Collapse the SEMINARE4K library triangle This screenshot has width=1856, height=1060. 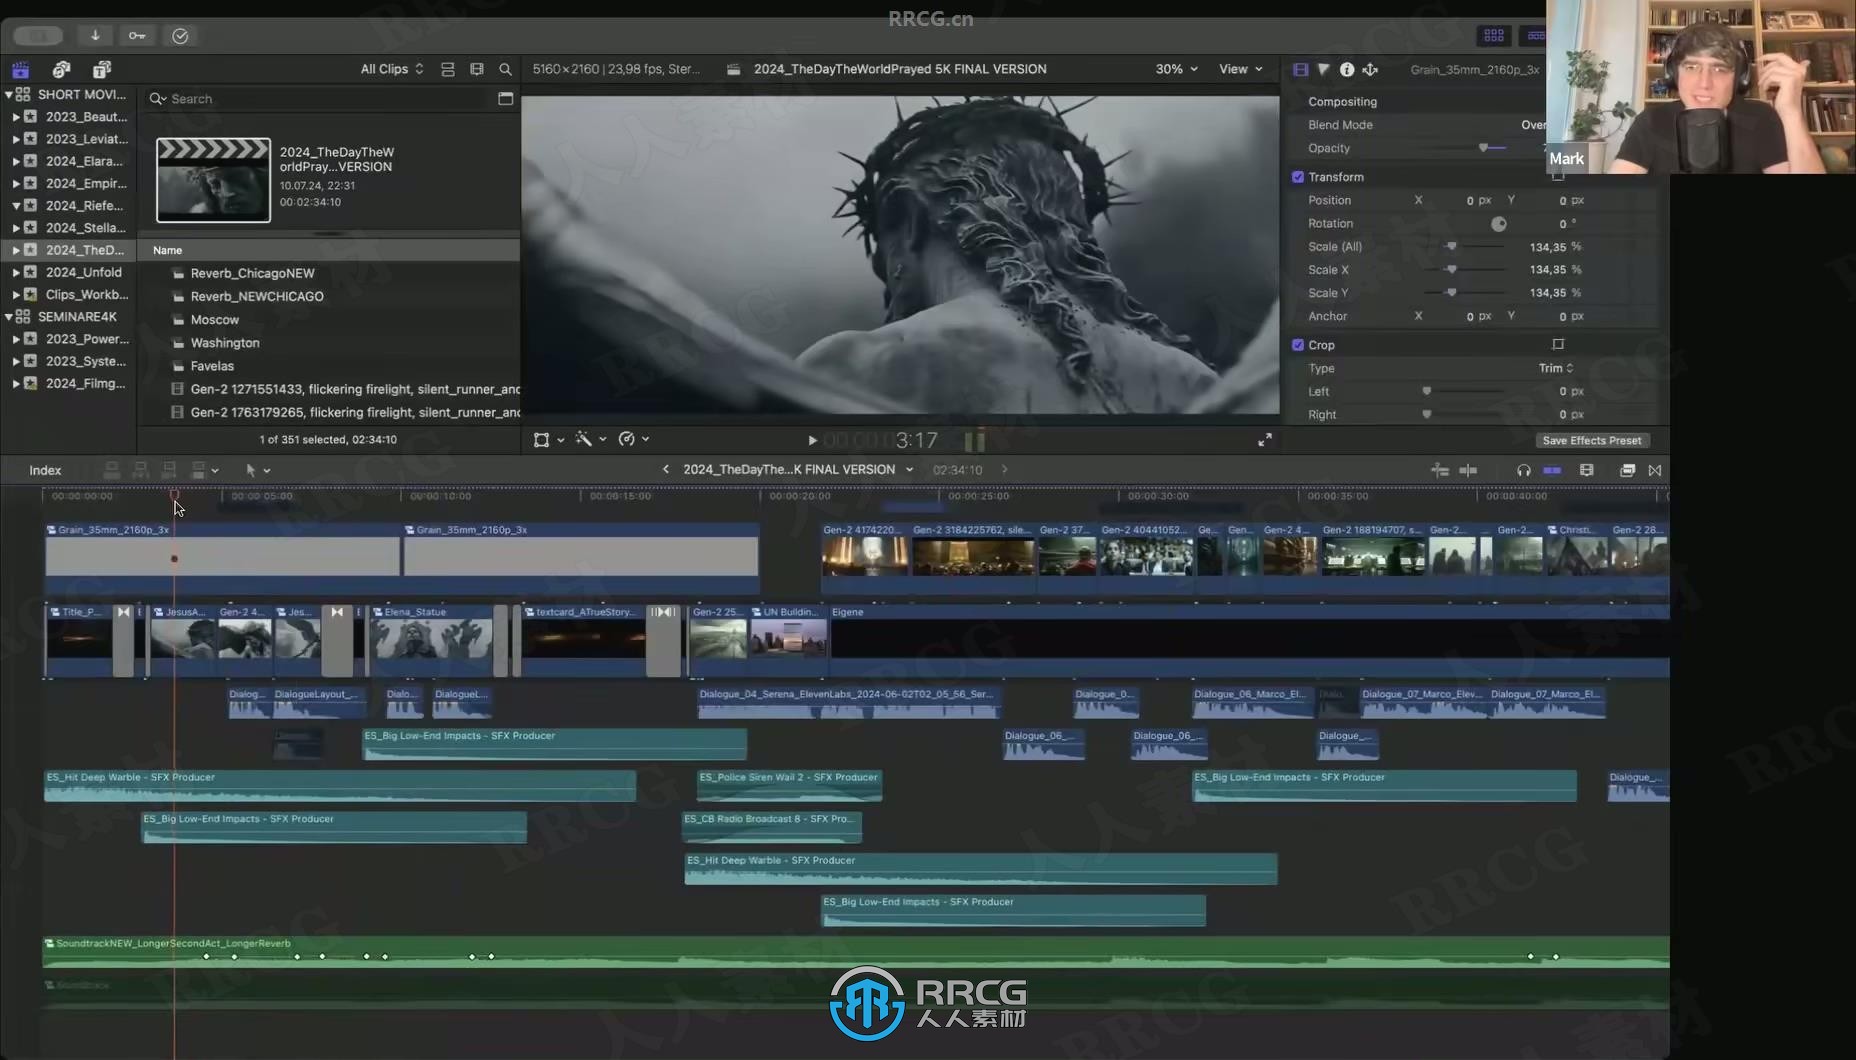(x=9, y=317)
